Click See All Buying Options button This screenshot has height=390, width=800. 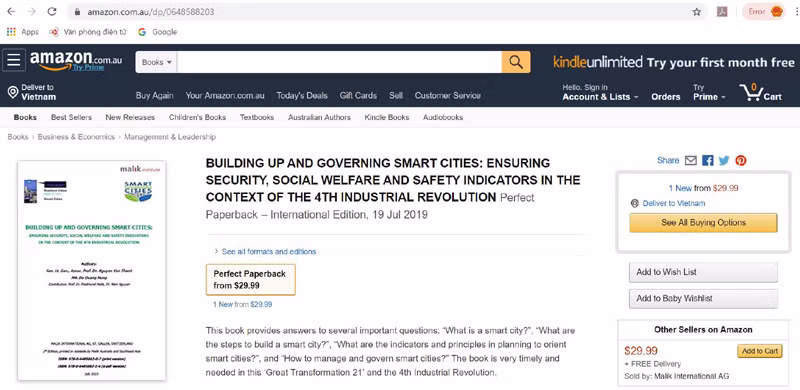(x=703, y=223)
